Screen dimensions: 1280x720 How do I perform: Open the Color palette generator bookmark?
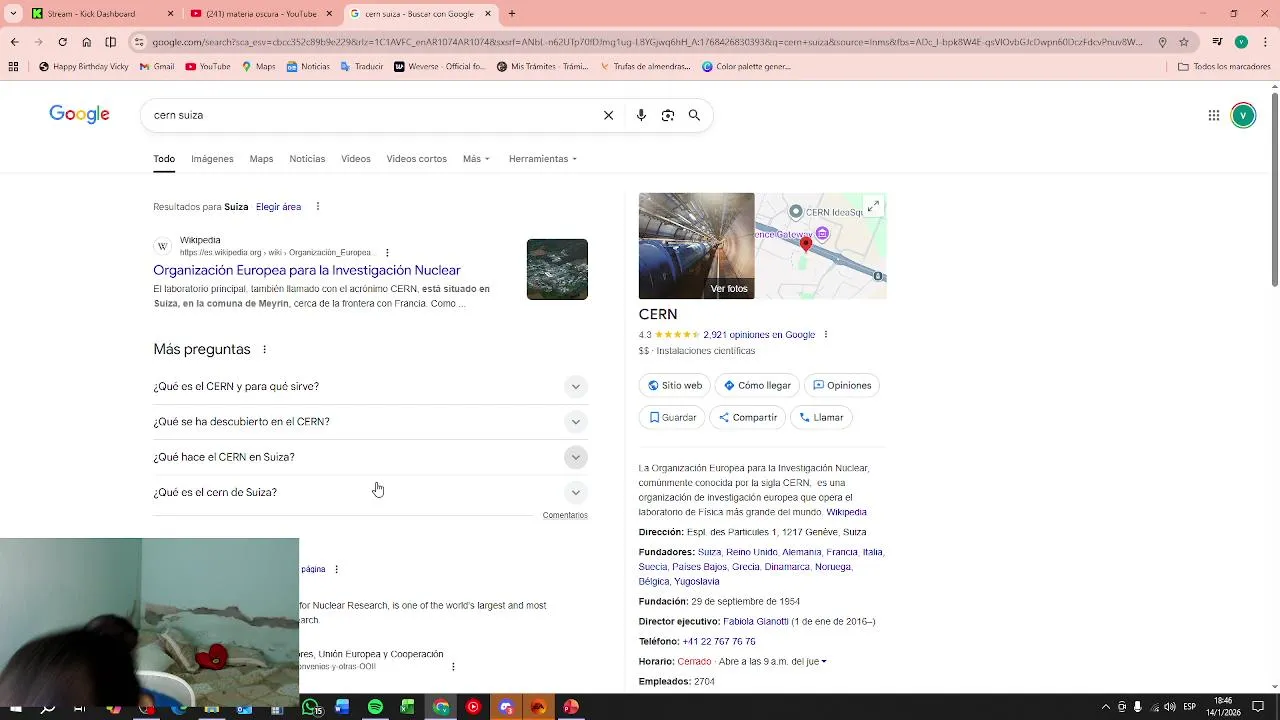pos(746,67)
